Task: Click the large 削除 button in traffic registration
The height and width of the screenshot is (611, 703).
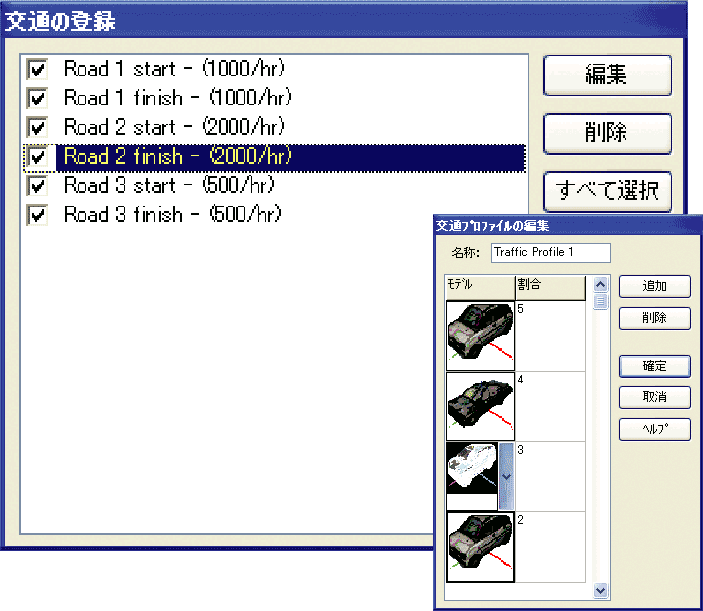Action: pyautogui.click(x=607, y=134)
